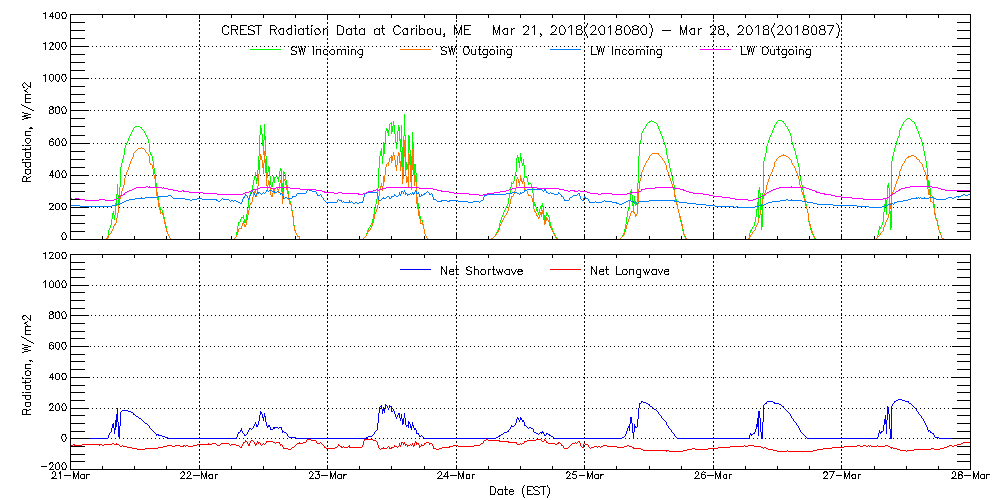Click the 'LW Outgoing' legend entry
This screenshot has height=500, width=1000.
(x=776, y=51)
